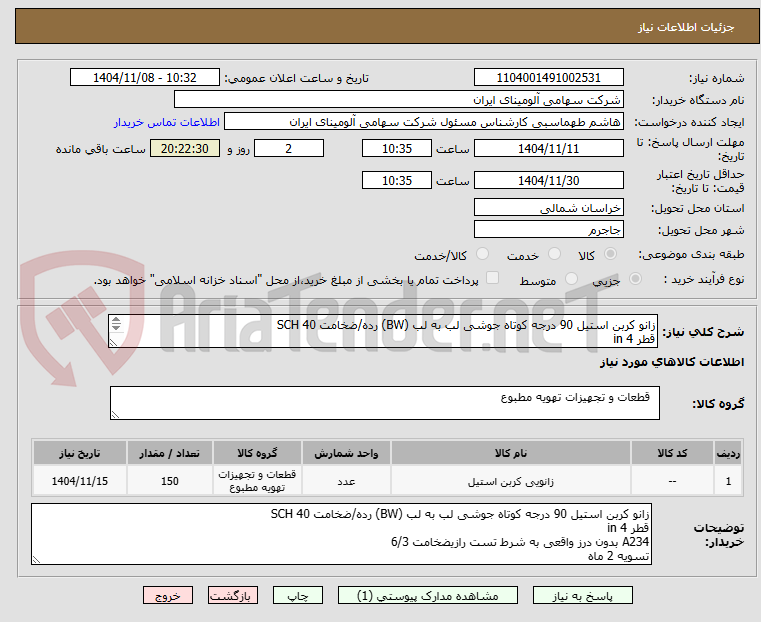Click the خروج exit button

click(168, 595)
